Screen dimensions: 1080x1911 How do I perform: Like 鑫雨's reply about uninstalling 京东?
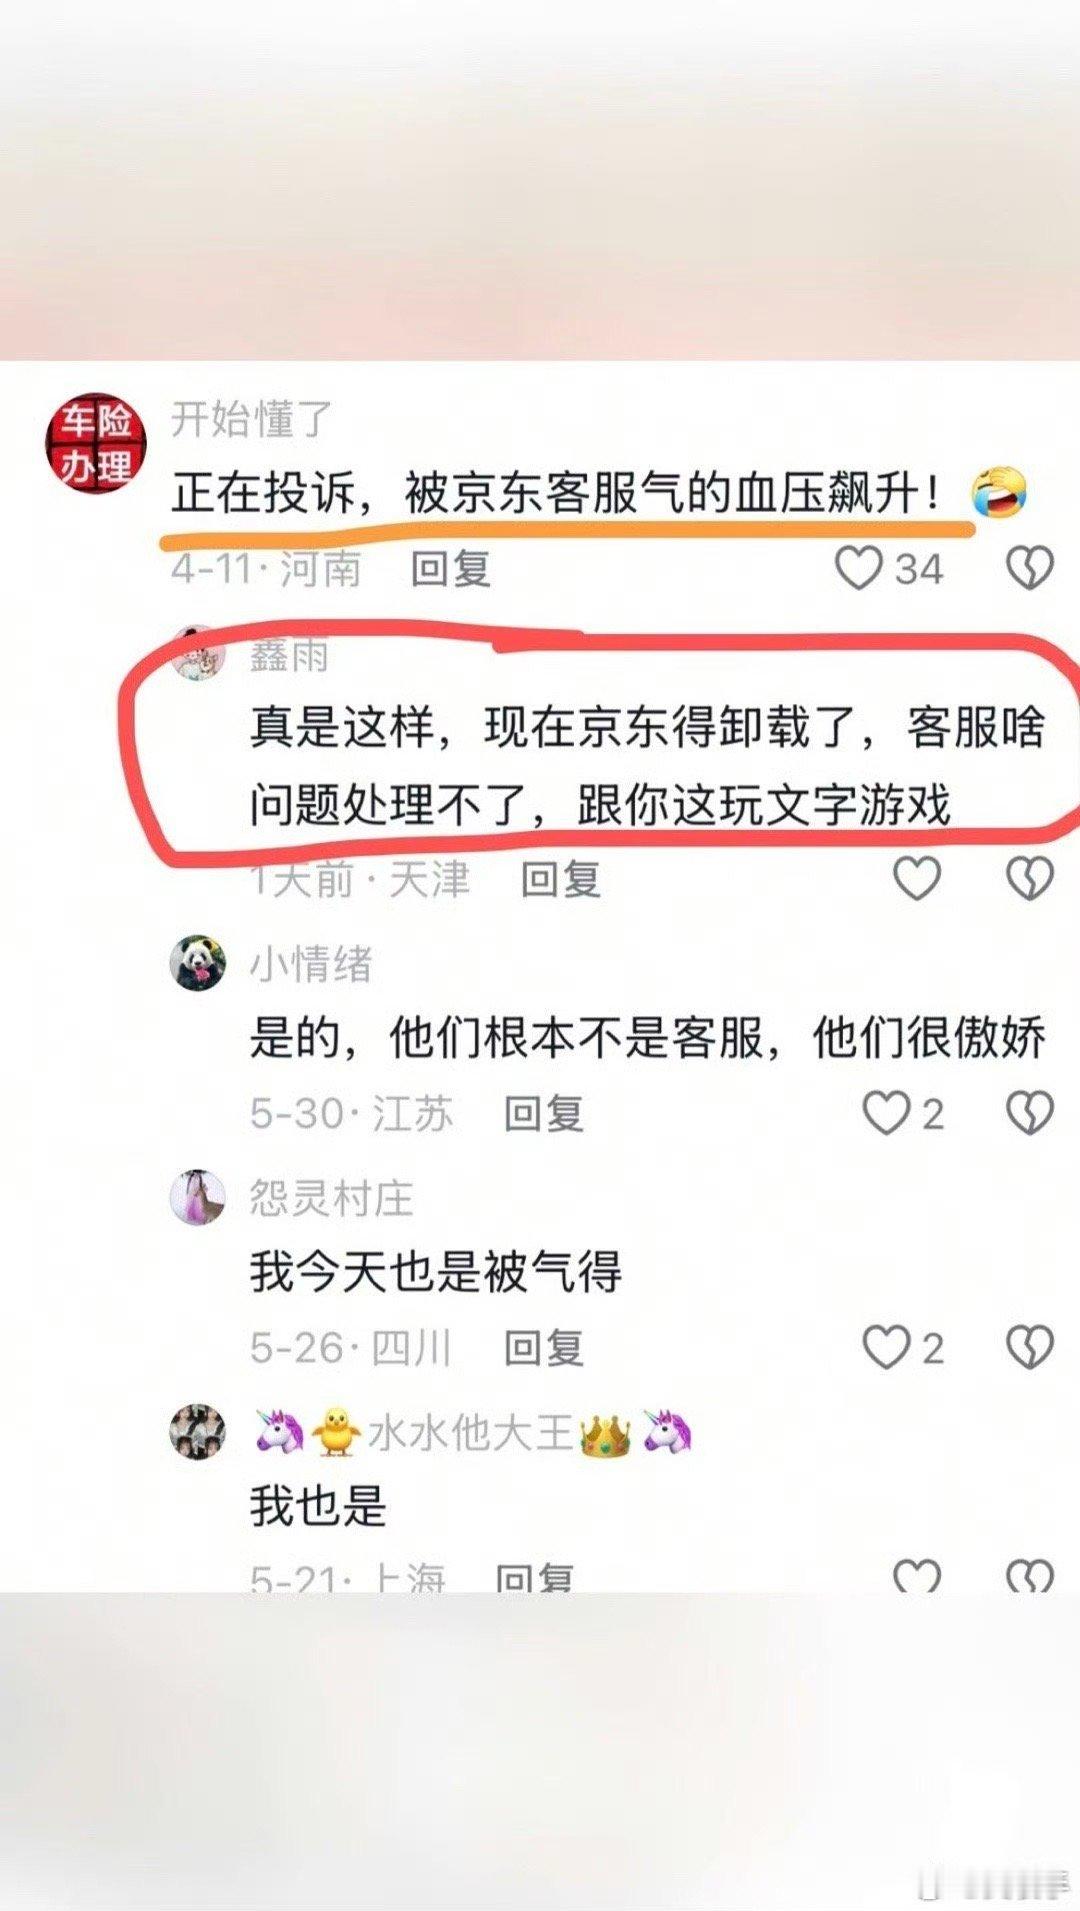pyautogui.click(x=917, y=878)
